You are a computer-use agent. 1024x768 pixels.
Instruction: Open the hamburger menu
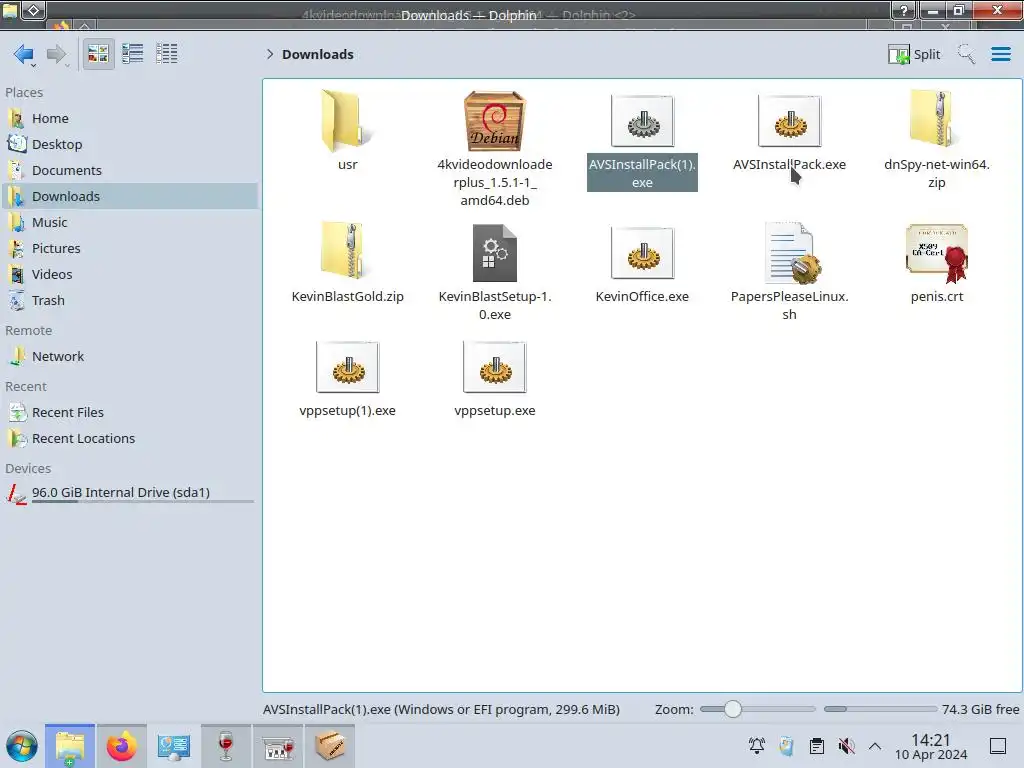(1000, 54)
